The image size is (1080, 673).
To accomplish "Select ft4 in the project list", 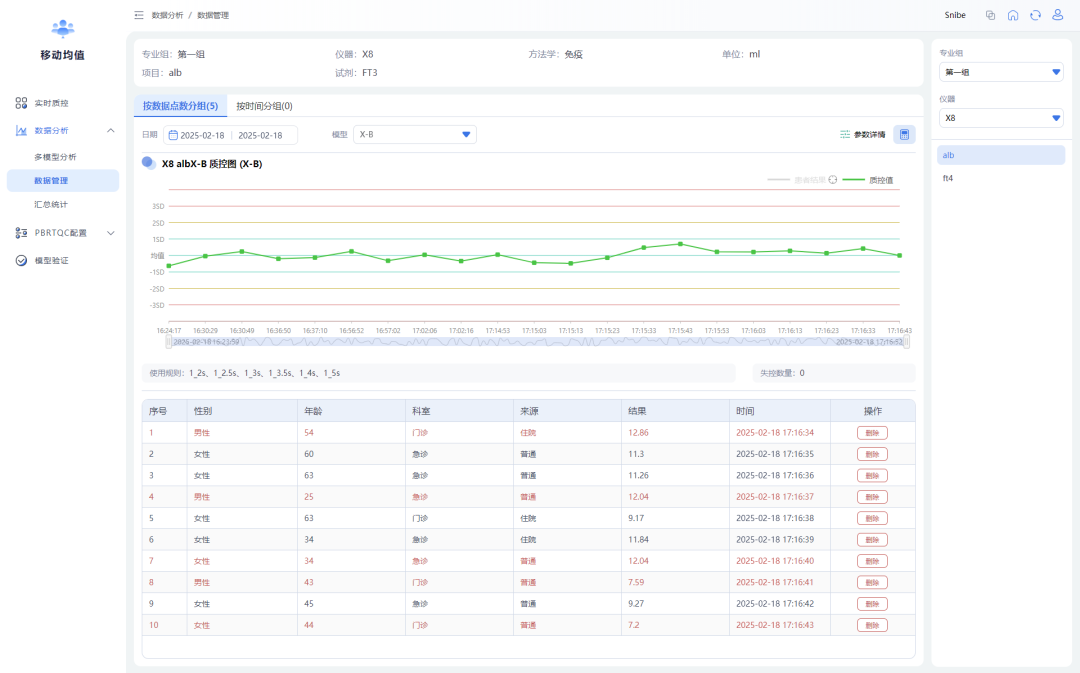I will click(948, 178).
